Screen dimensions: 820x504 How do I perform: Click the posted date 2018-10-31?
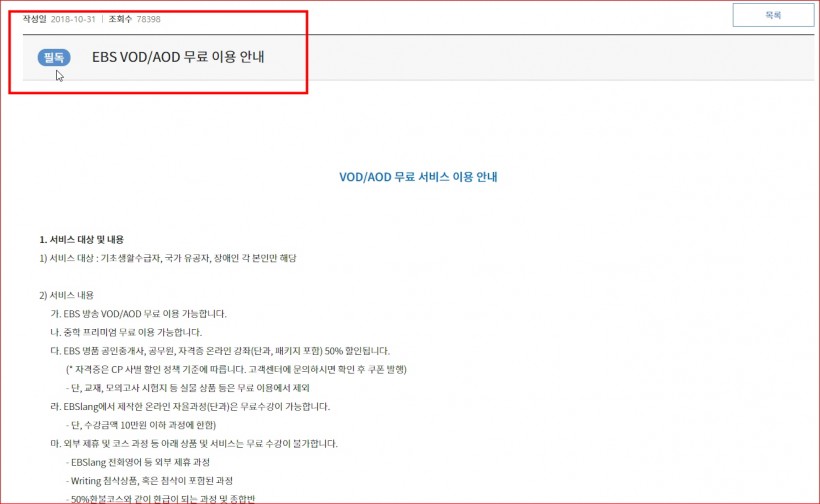click(x=73, y=19)
